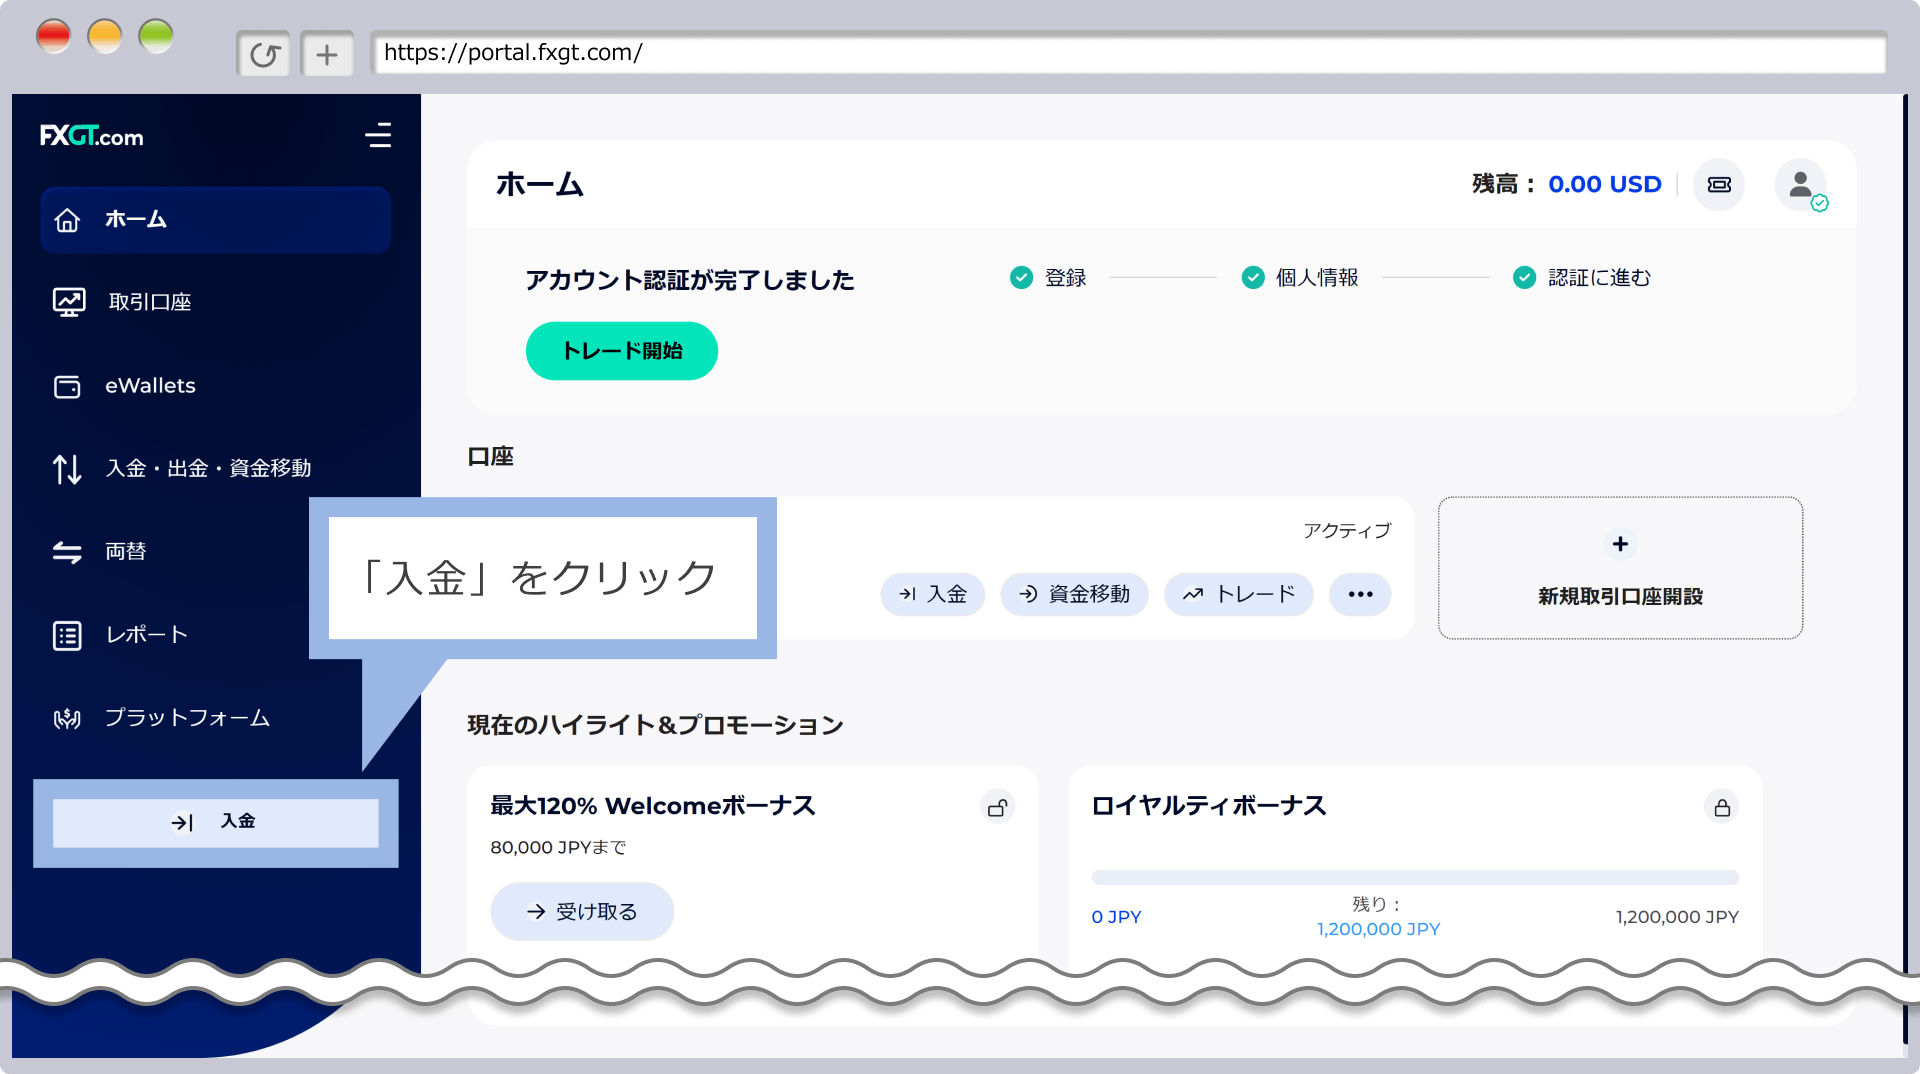Click the 入金 button in the account row
The width and height of the screenshot is (1920, 1074).
coord(932,594)
